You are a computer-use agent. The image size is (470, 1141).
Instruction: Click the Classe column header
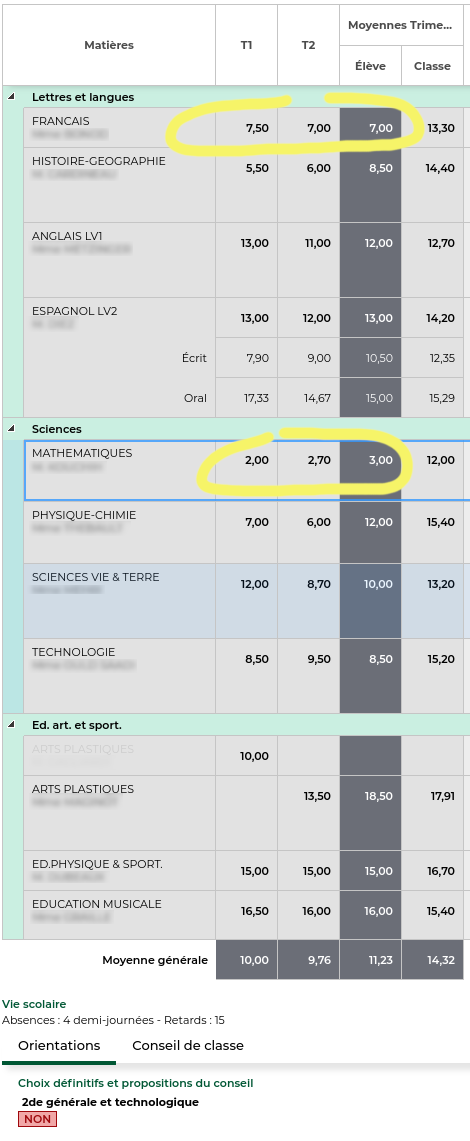point(432,65)
